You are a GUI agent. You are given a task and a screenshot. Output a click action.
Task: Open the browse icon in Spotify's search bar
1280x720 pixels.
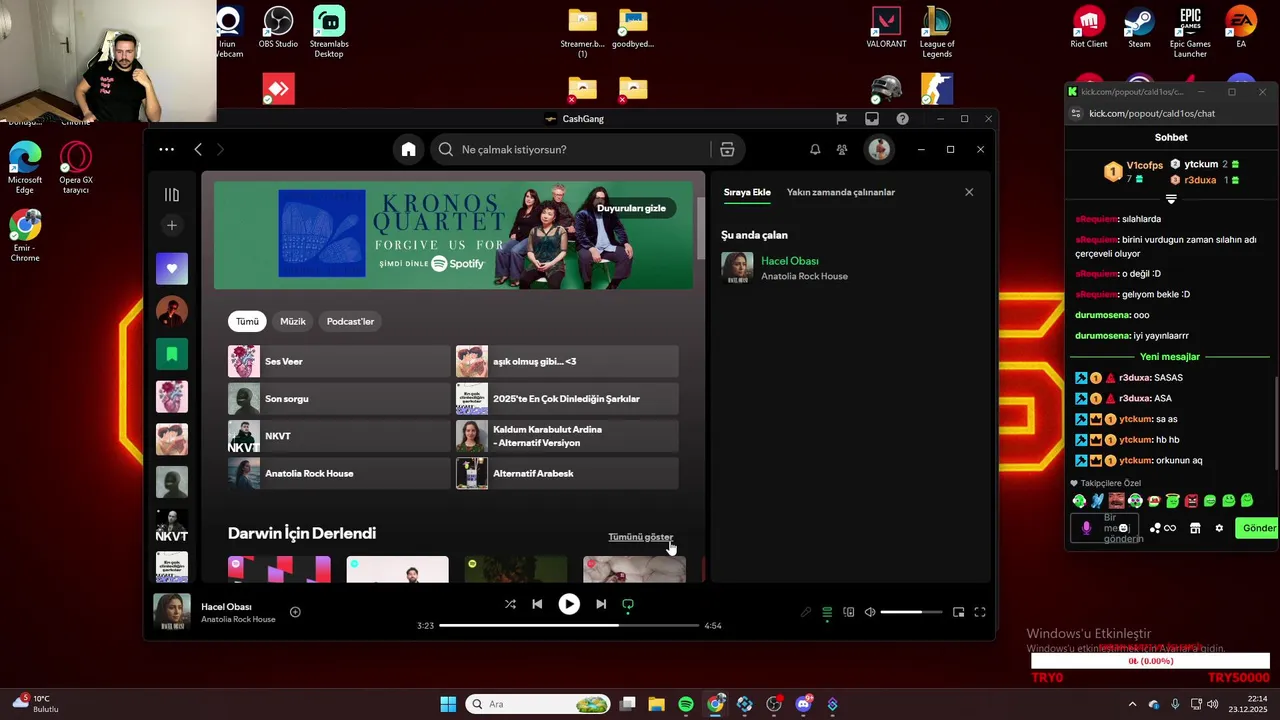(727, 150)
